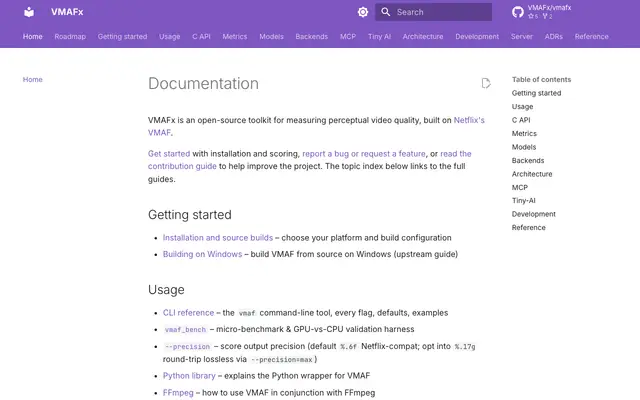This screenshot has width=640, height=400.
Task: Open the Metrics tab
Action: (235, 36)
